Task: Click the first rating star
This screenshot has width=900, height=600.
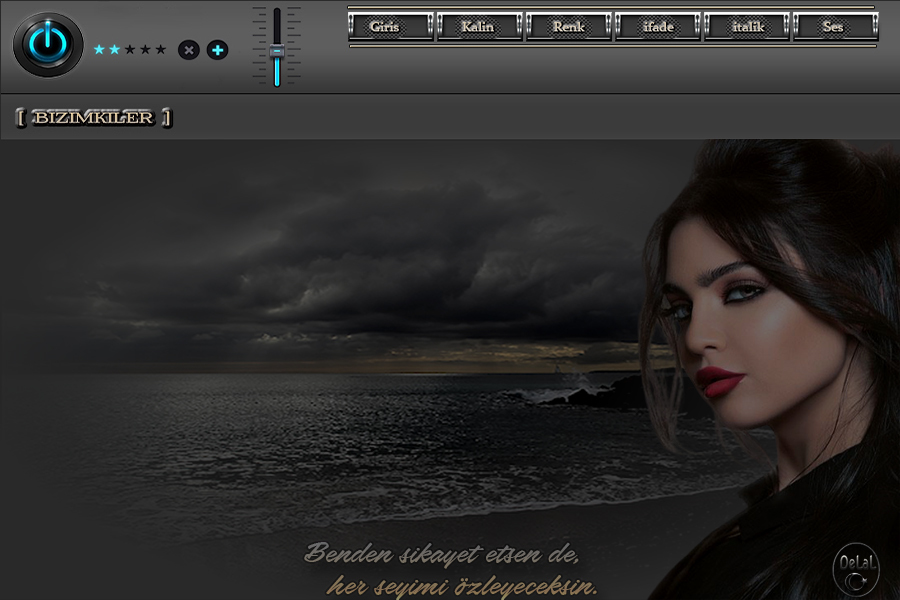Action: coord(99,49)
